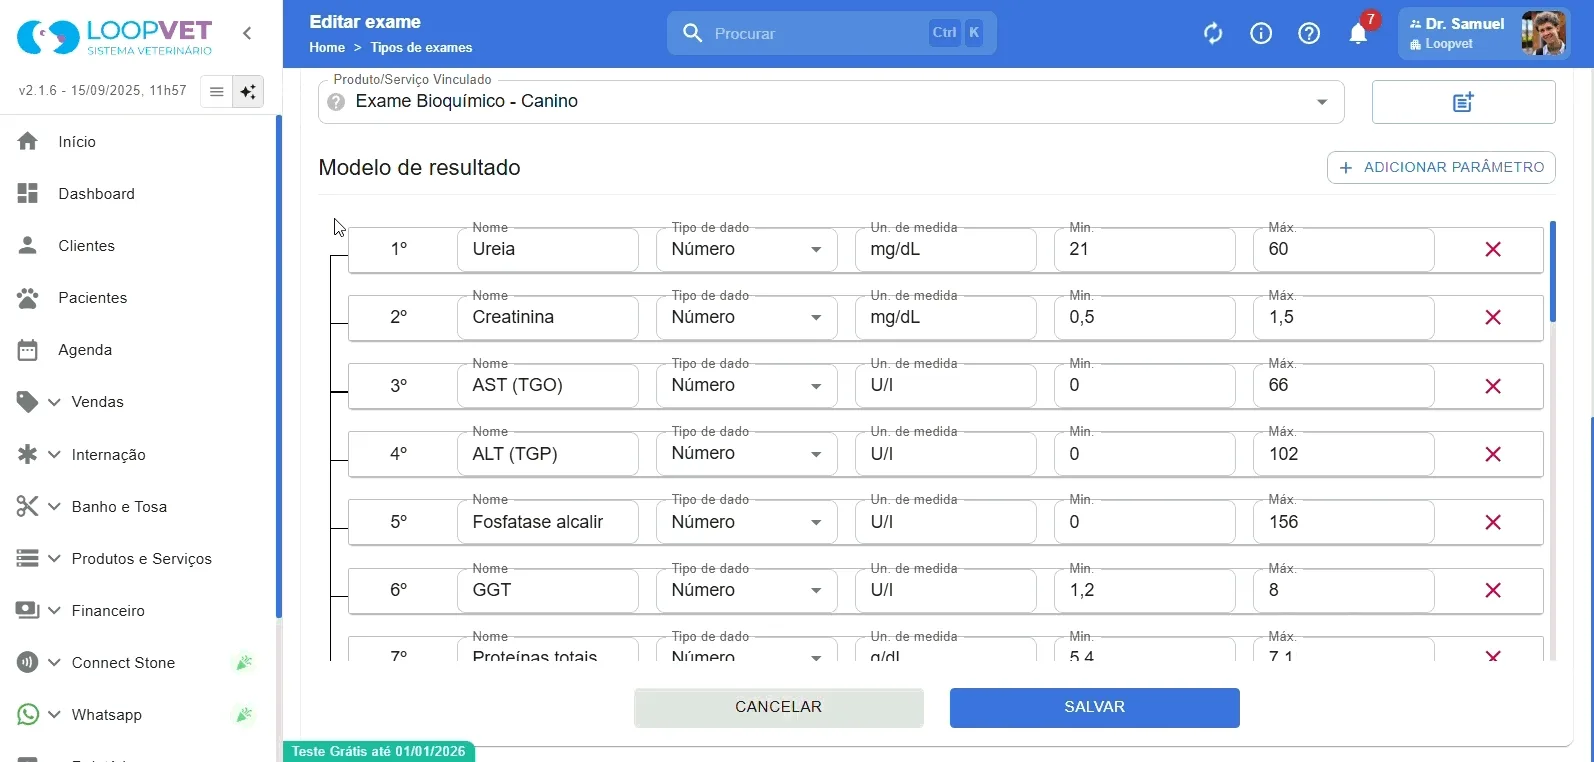Collapse the sidebar with the left chevron
The image size is (1594, 762).
(247, 33)
